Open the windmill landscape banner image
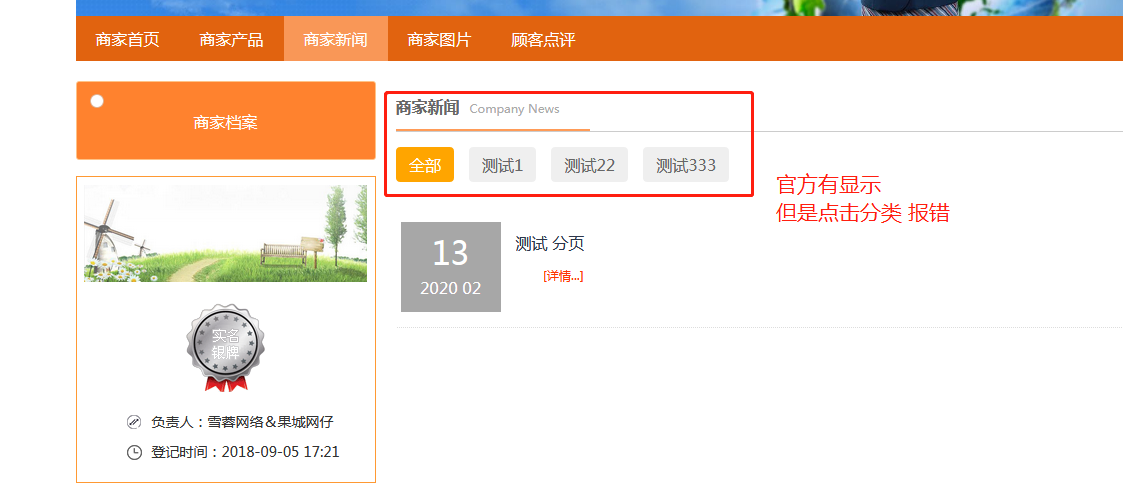 (225, 233)
